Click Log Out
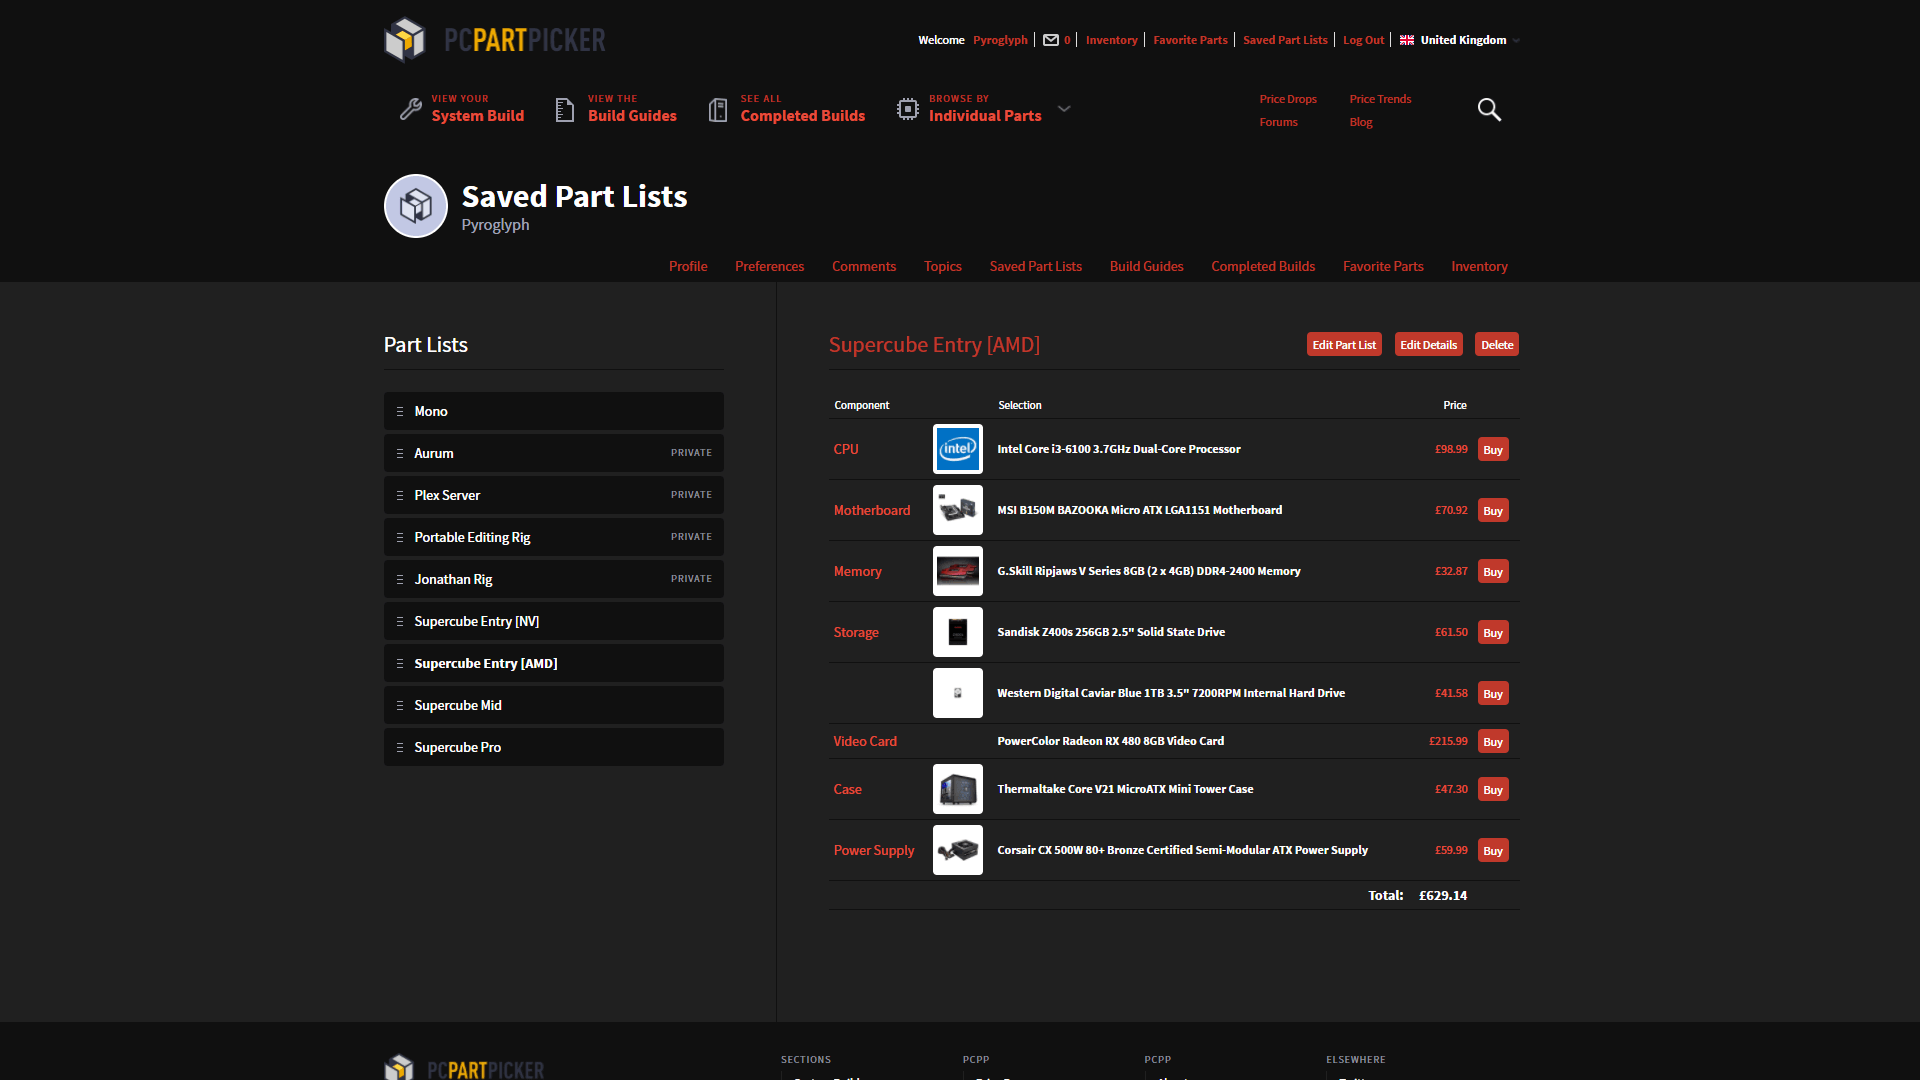The height and width of the screenshot is (1080, 1920). tap(1363, 40)
